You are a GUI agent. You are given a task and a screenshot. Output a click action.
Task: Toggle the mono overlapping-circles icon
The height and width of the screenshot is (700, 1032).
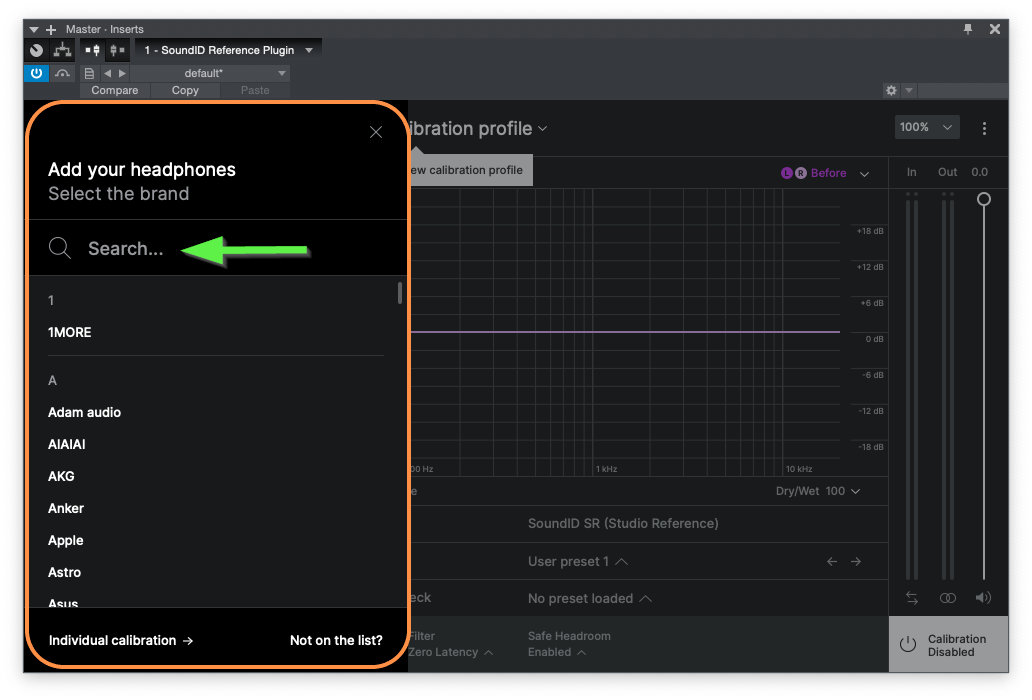[948, 597]
